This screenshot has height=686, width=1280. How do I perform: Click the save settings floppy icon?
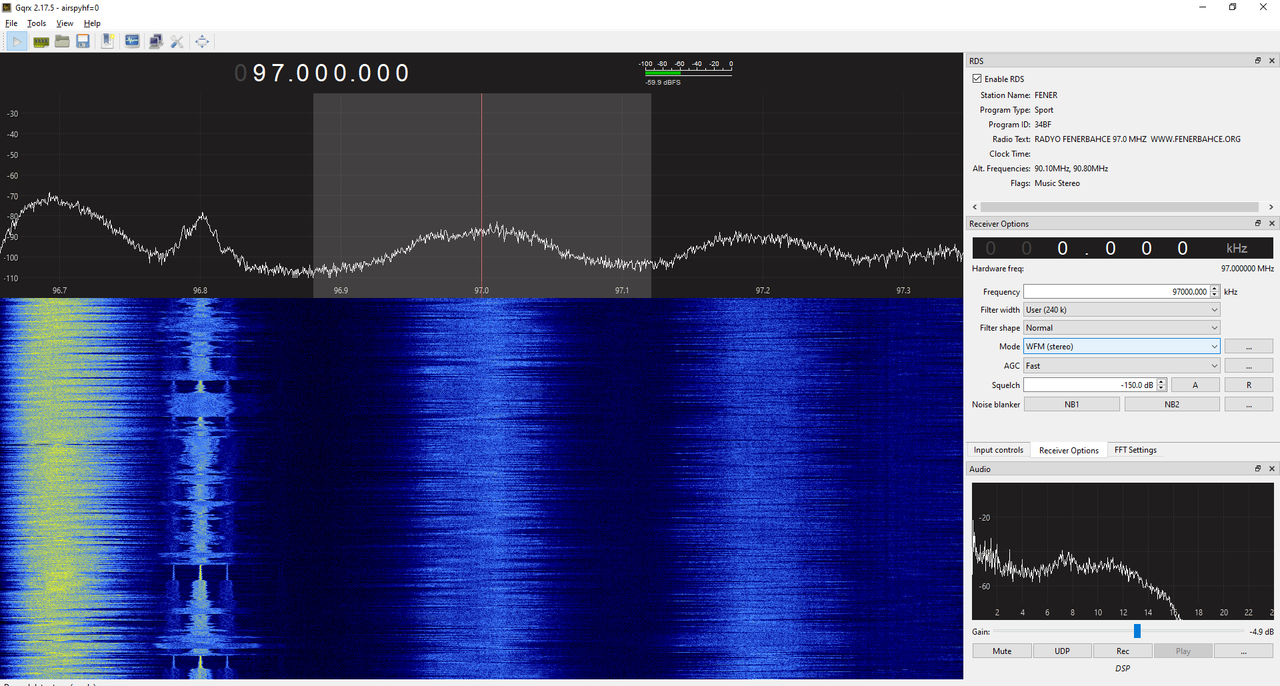click(x=83, y=41)
